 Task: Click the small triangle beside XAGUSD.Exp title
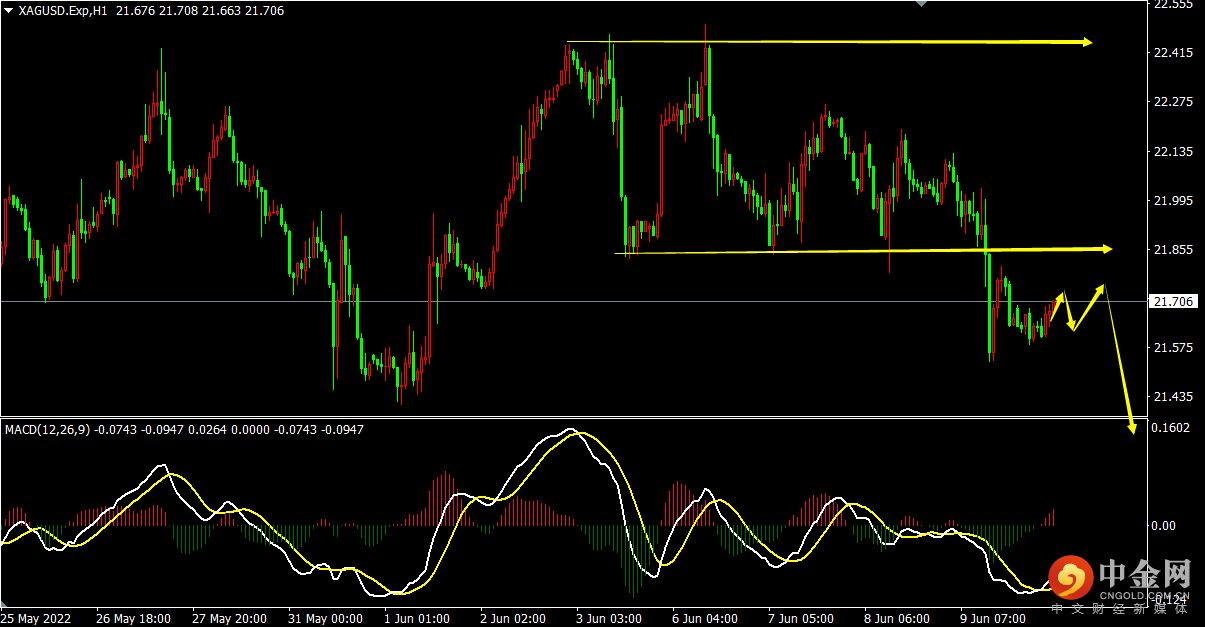coord(9,10)
